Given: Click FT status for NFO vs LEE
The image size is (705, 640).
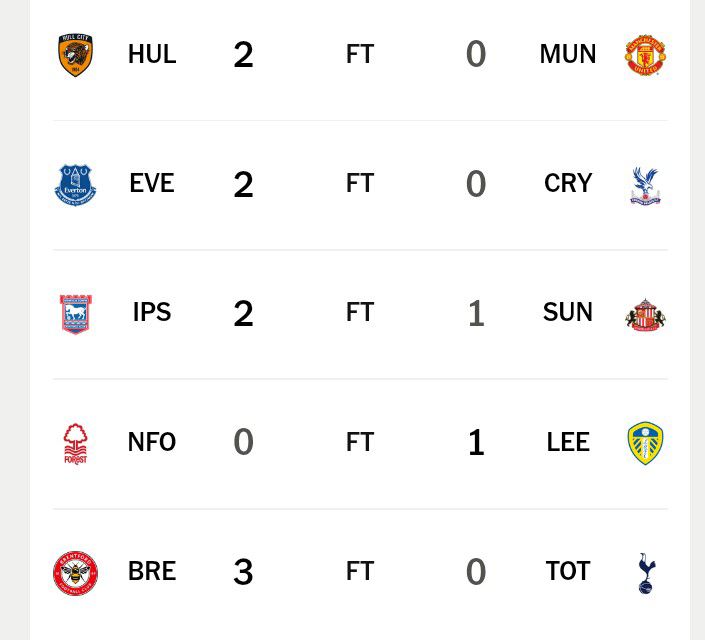Looking at the screenshot, I should click(x=360, y=442).
